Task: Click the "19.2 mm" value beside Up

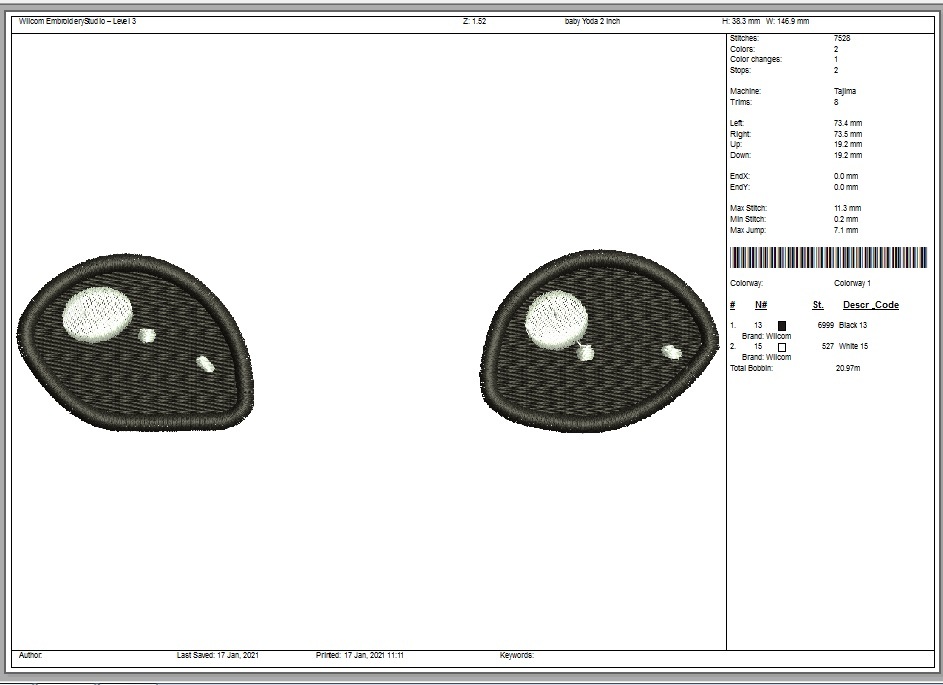Action: 848,144
